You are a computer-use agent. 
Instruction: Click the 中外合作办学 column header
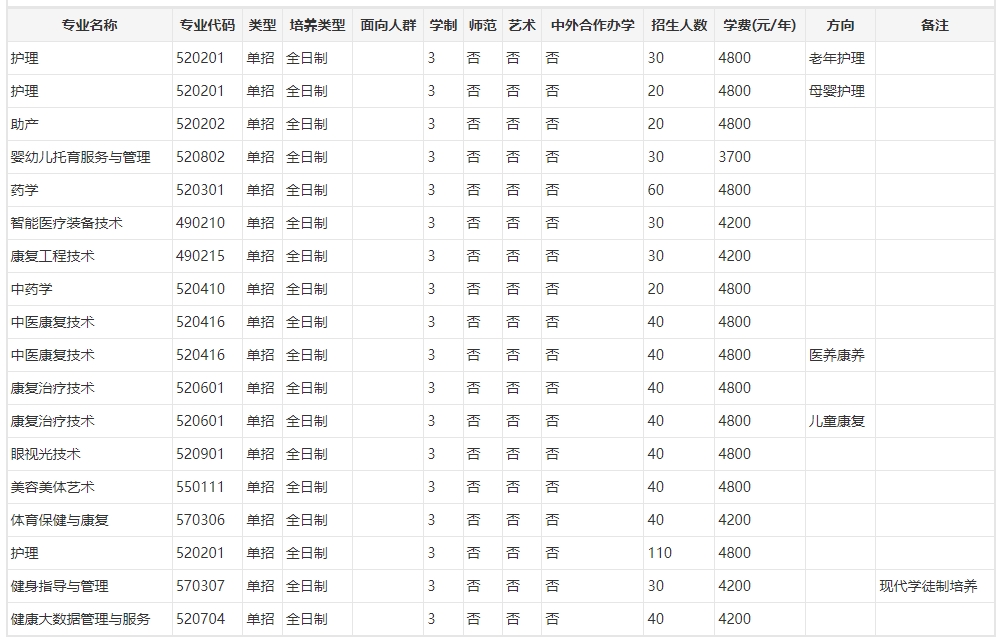point(592,25)
